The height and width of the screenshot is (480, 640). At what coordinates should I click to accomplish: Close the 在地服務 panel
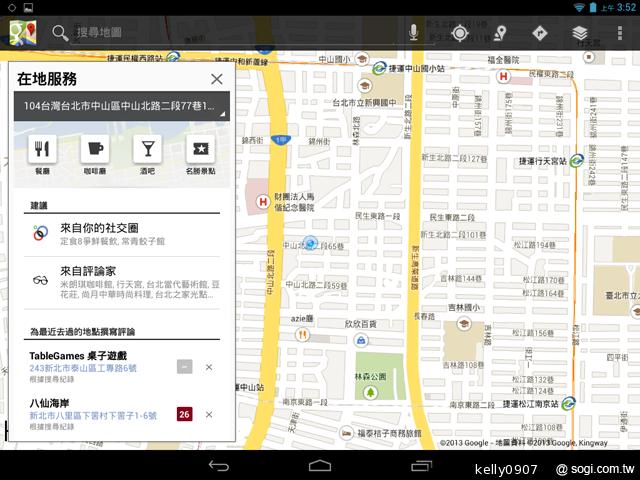[x=217, y=79]
